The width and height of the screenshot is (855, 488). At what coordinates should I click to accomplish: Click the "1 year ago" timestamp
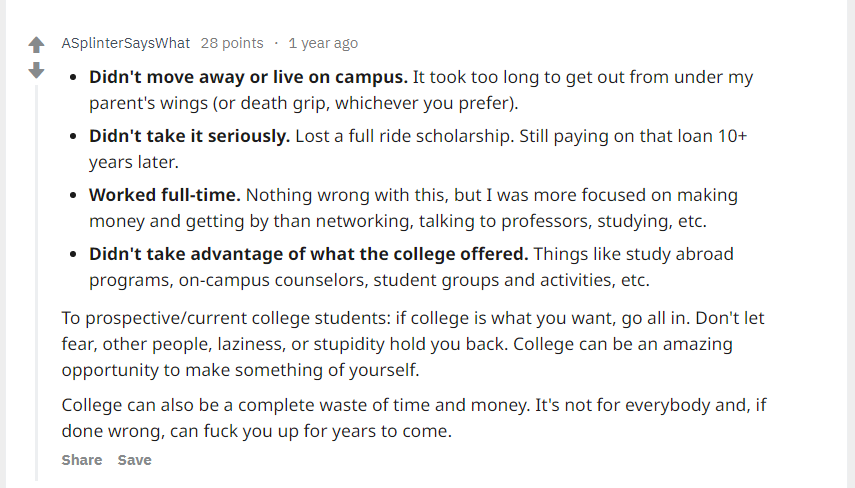click(322, 43)
